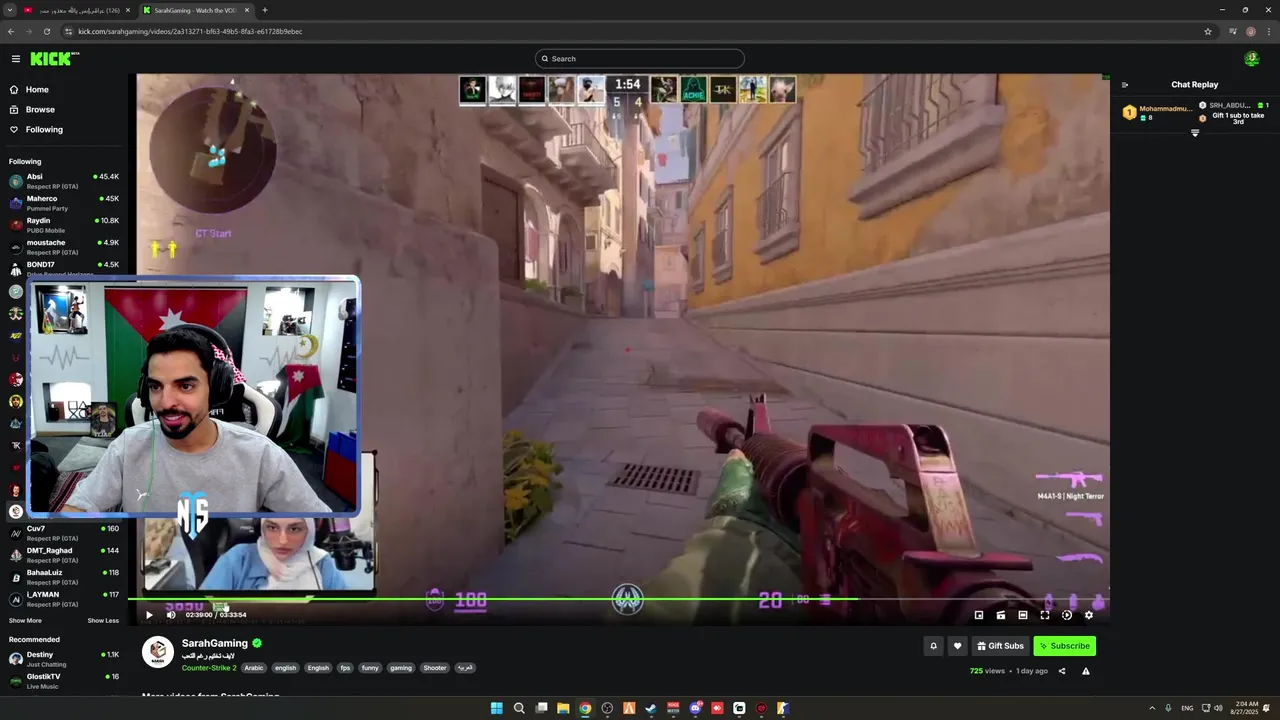Collapse the Chat Replay panel
This screenshot has width=1280, height=720.
[1125, 85]
